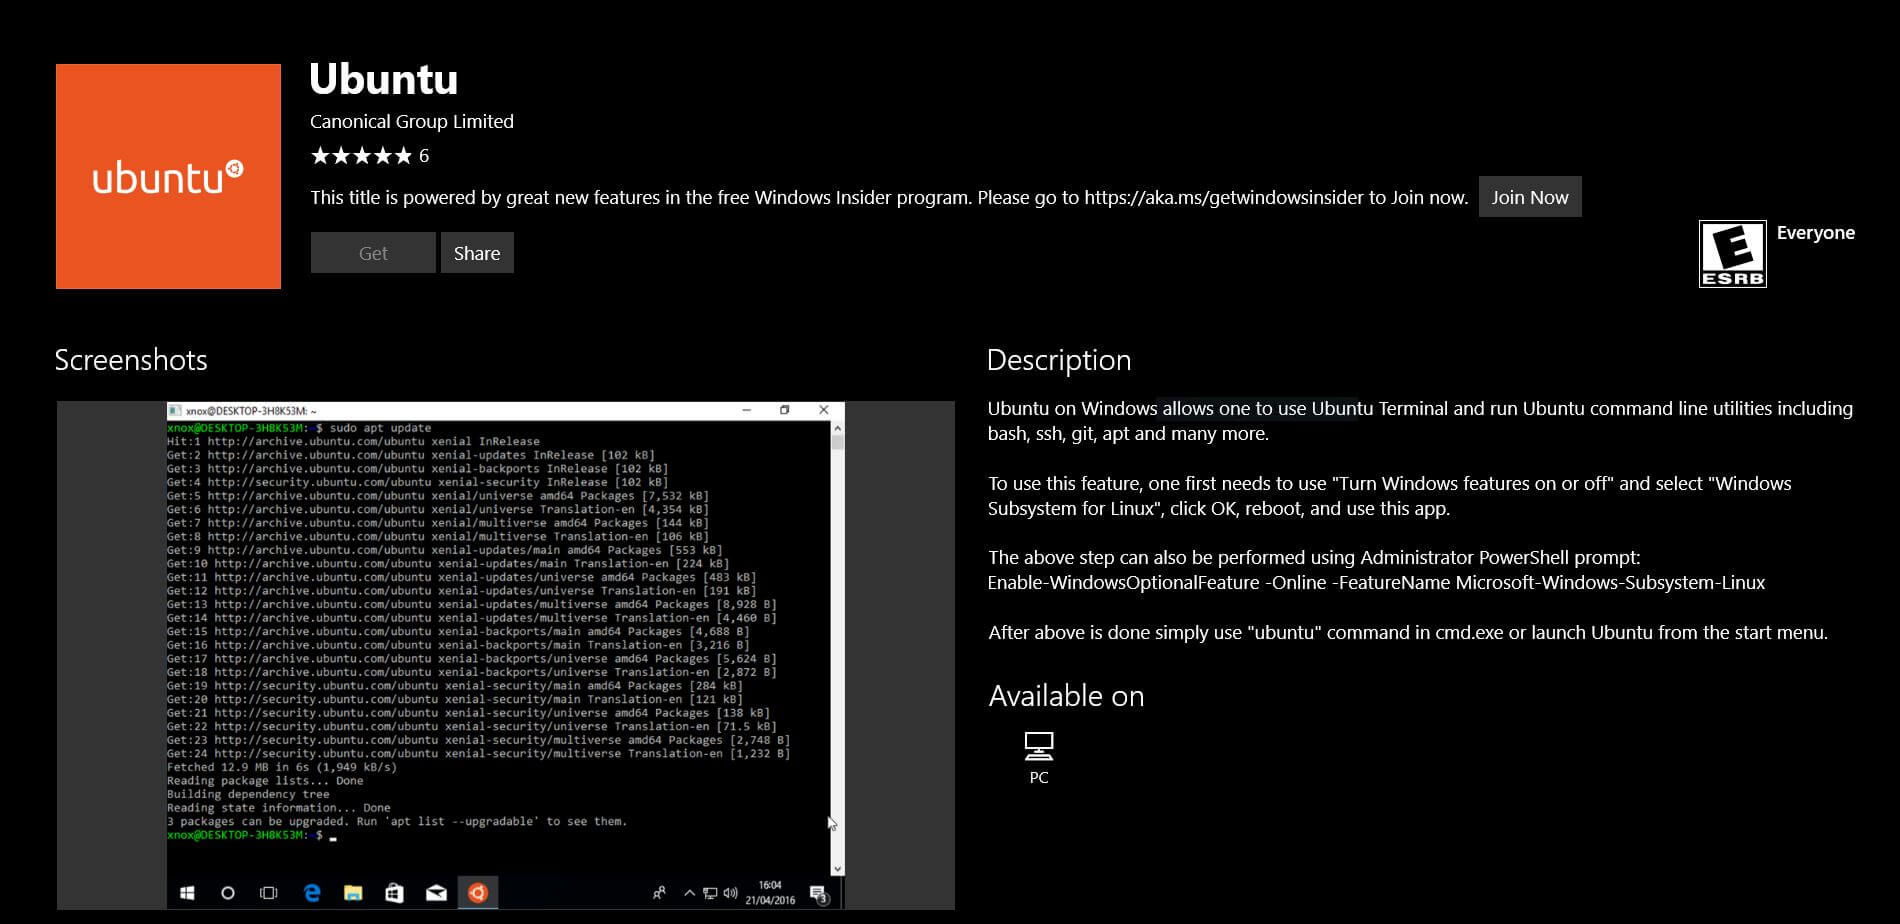Click the Enable-WindowsOptionalFeature PowerShell command text
Viewport: 1900px width, 924px height.
click(x=1376, y=582)
